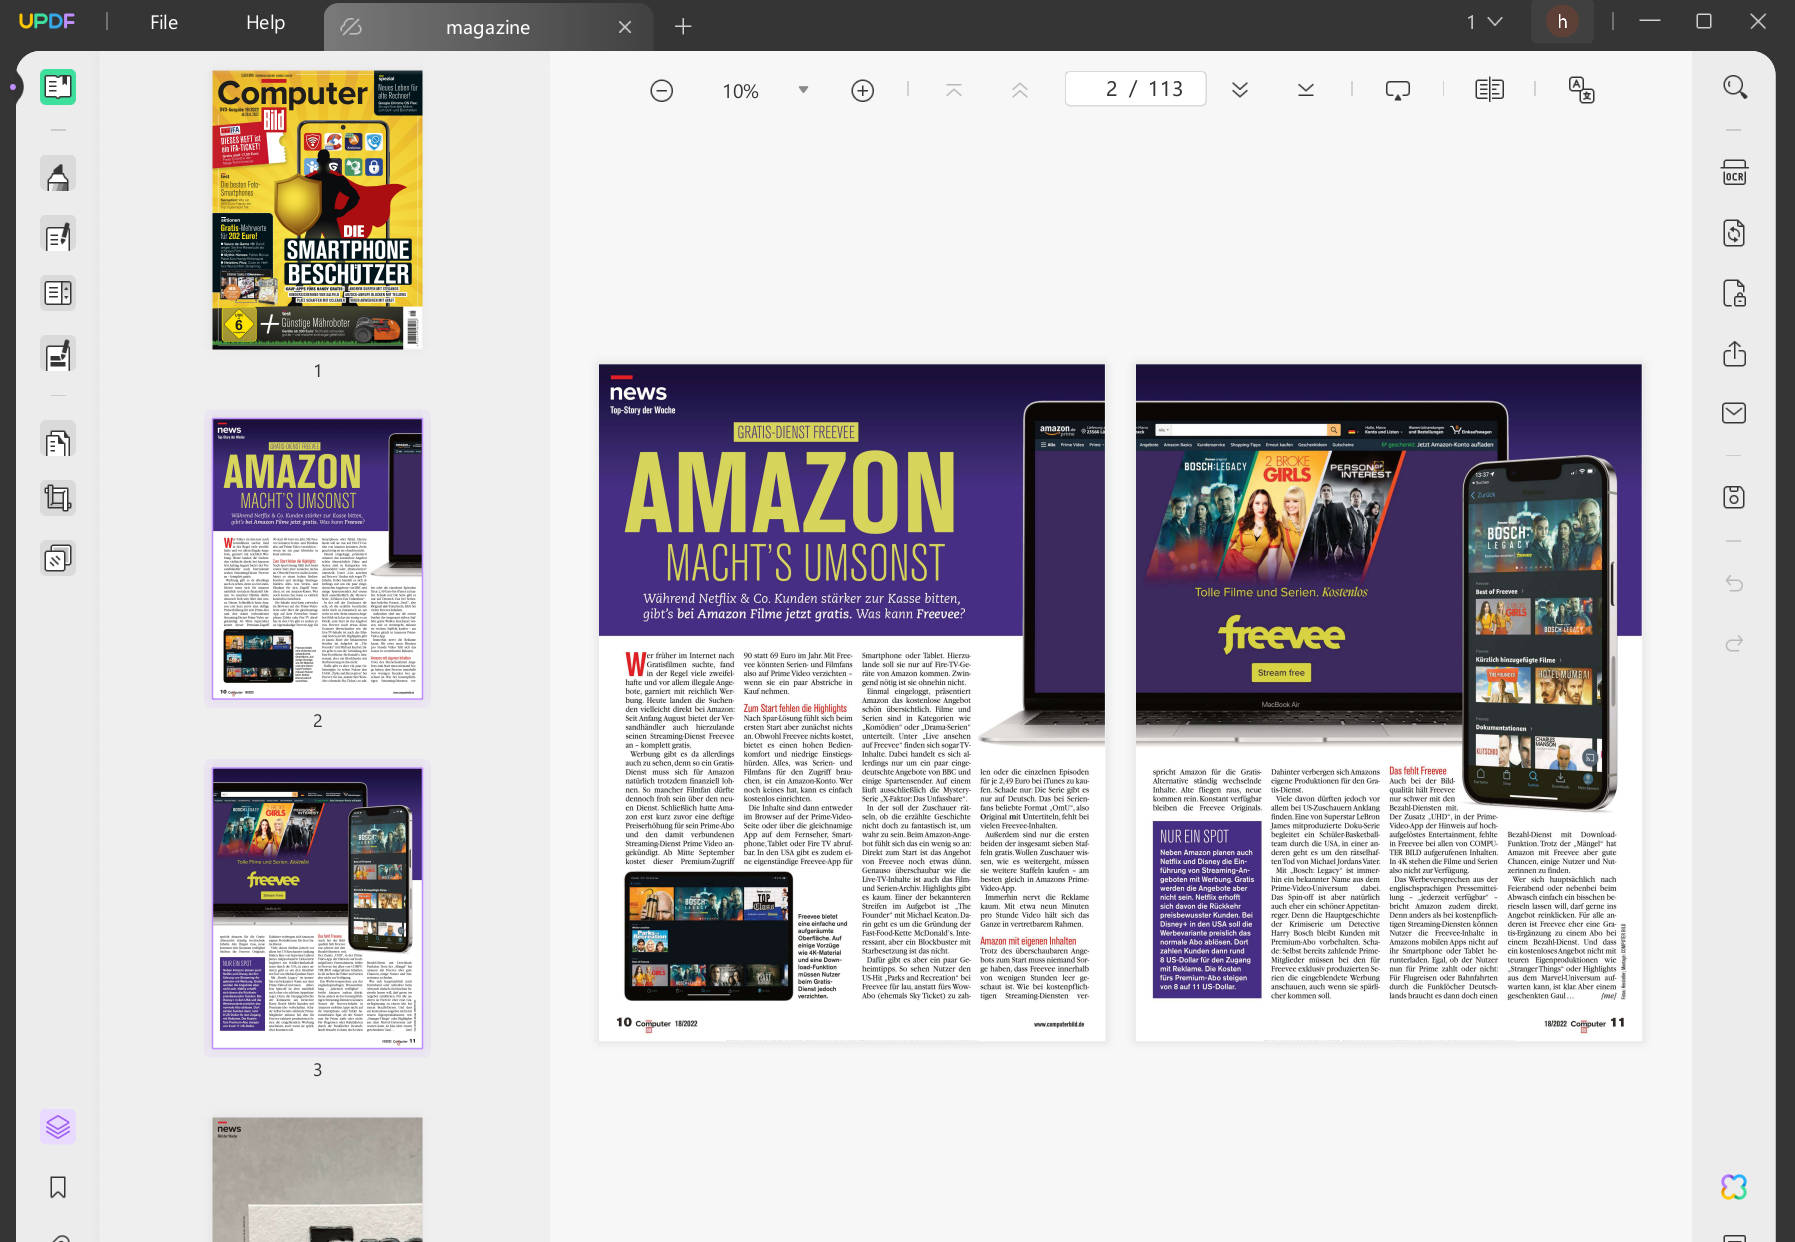The width and height of the screenshot is (1795, 1242).
Task: Open the Comment highlighter tool
Action: [58, 174]
